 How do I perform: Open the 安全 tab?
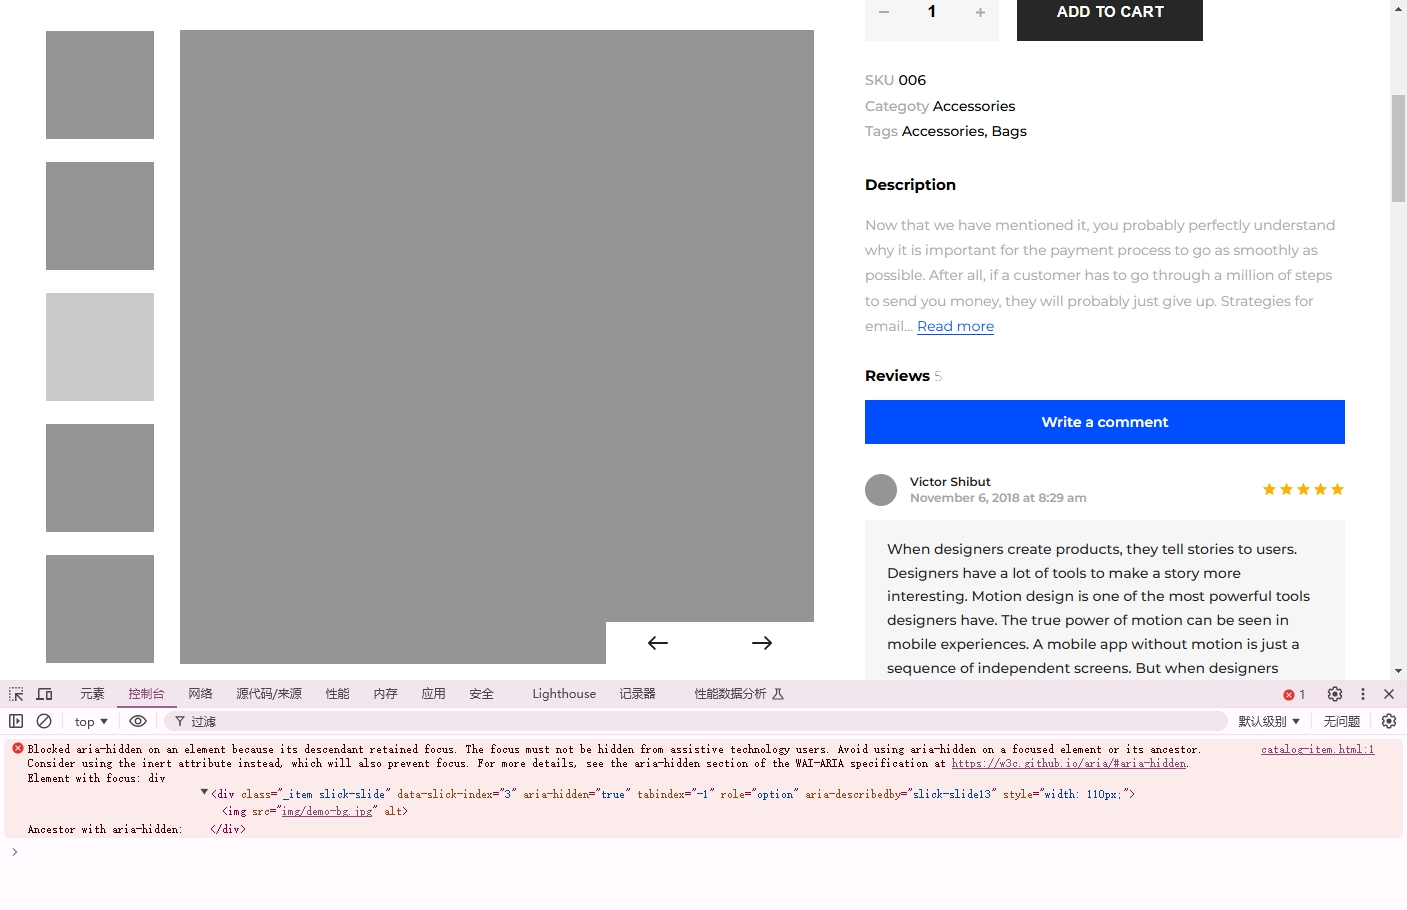(481, 694)
